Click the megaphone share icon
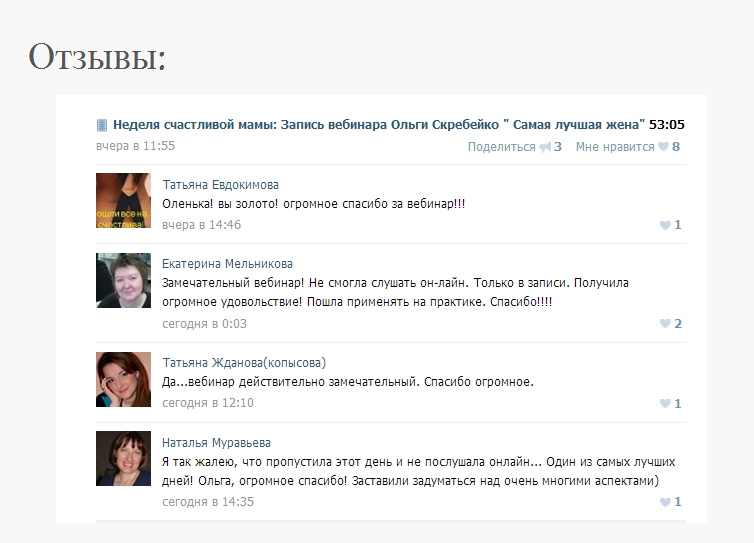This screenshot has width=754, height=543. click(545, 147)
